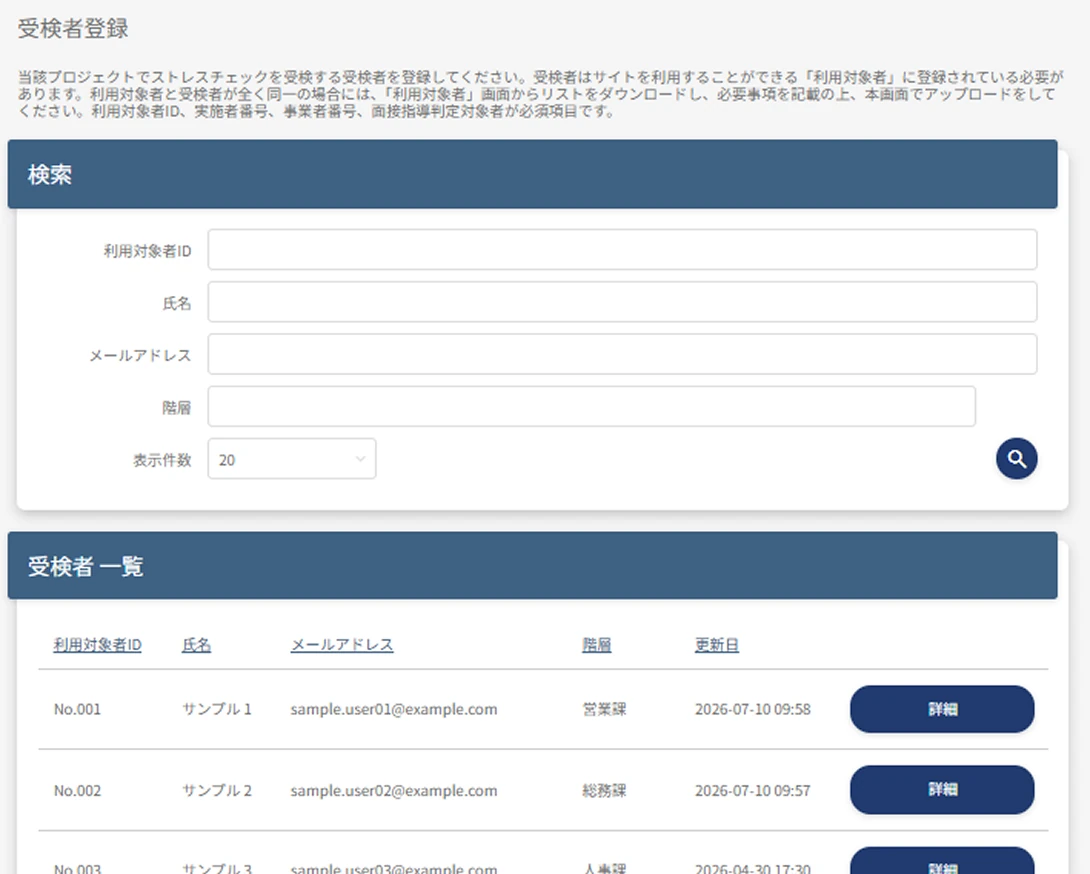Open 詳細 for the No.002 row

942,790
